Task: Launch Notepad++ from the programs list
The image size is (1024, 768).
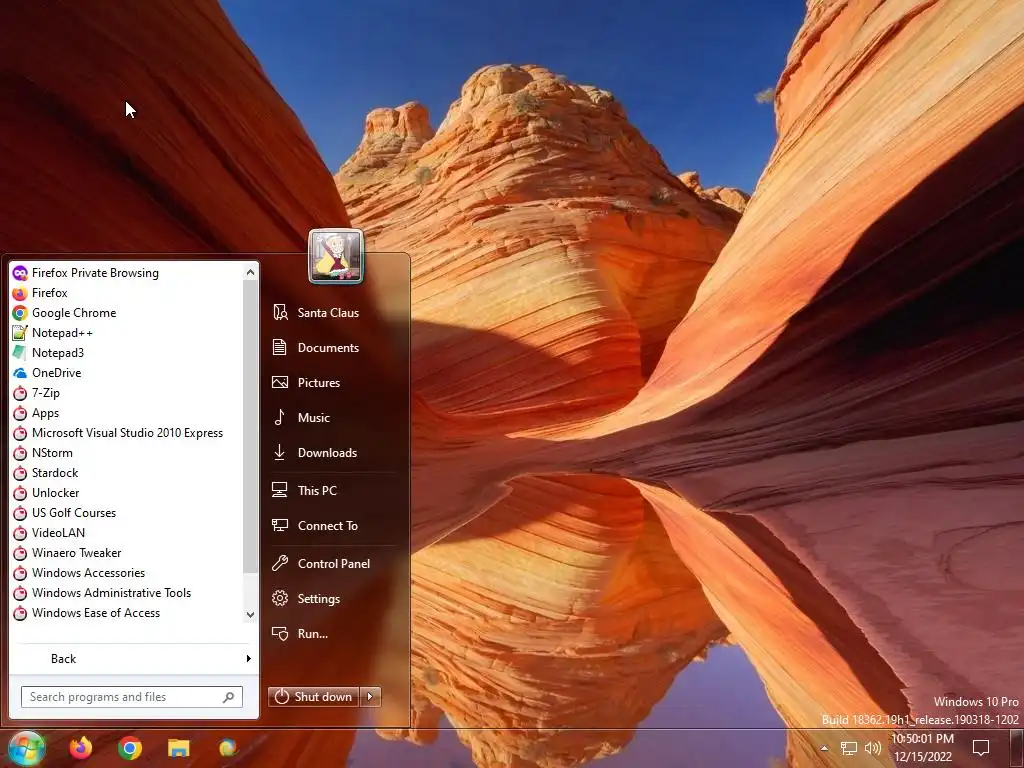Action: (x=126, y=333)
